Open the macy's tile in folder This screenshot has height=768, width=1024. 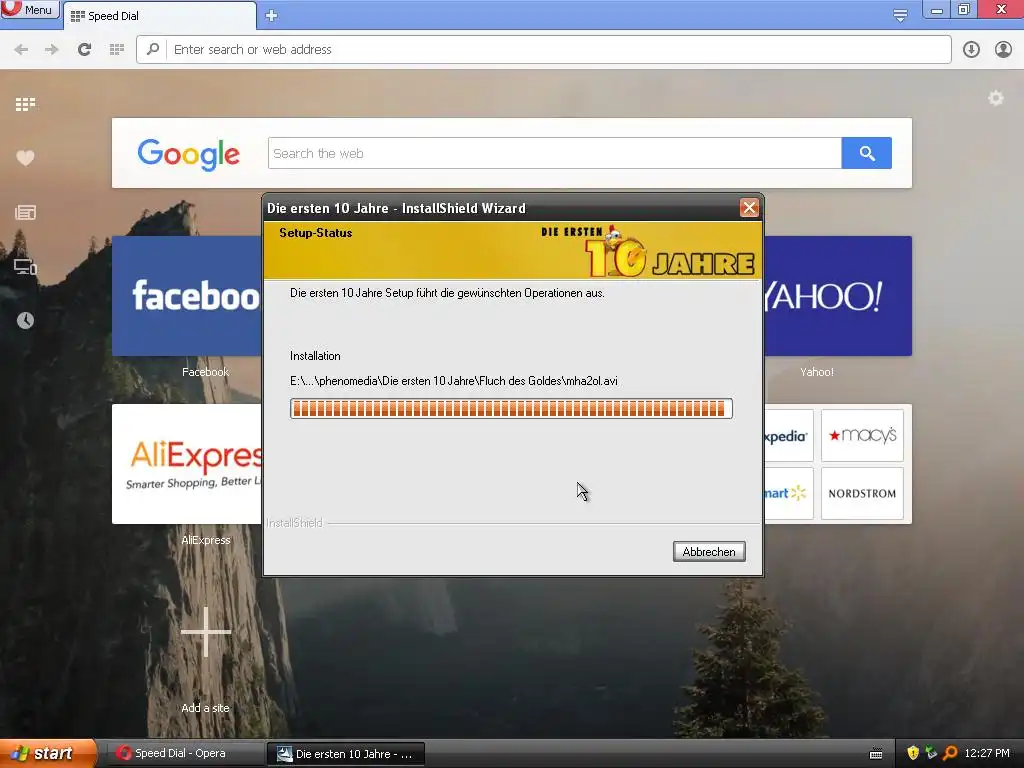tap(862, 436)
